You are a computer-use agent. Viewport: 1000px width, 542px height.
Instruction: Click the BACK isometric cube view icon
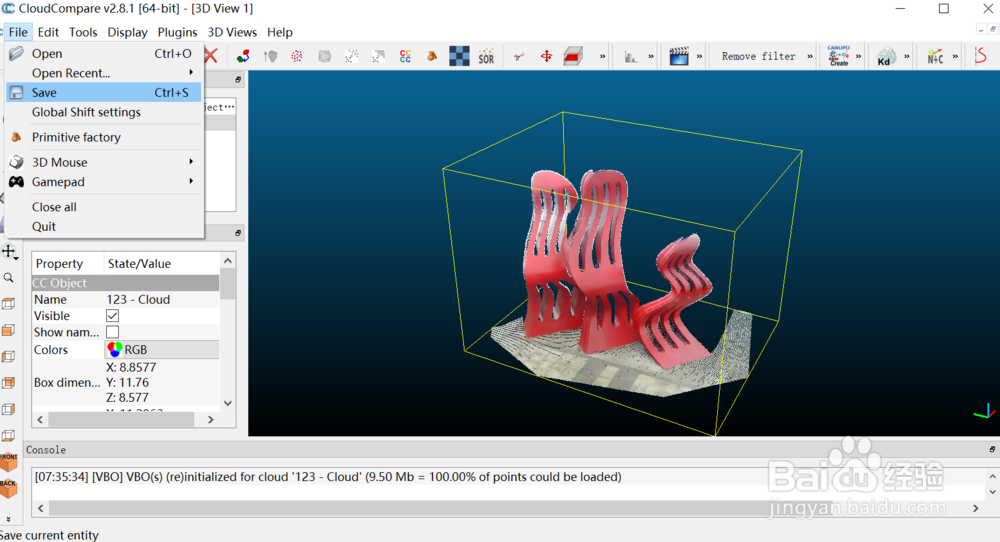click(8, 488)
